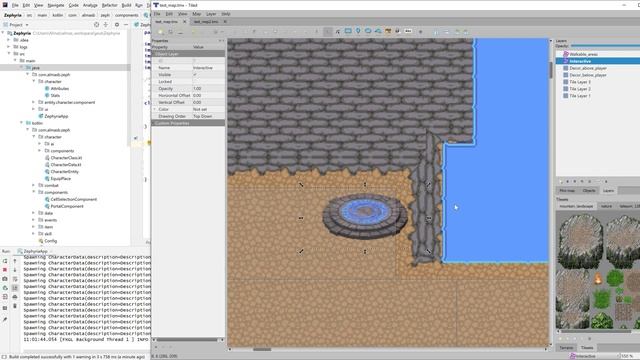This screenshot has width=640, height=360.
Task: Collapse the src folder
Action: point(9,53)
